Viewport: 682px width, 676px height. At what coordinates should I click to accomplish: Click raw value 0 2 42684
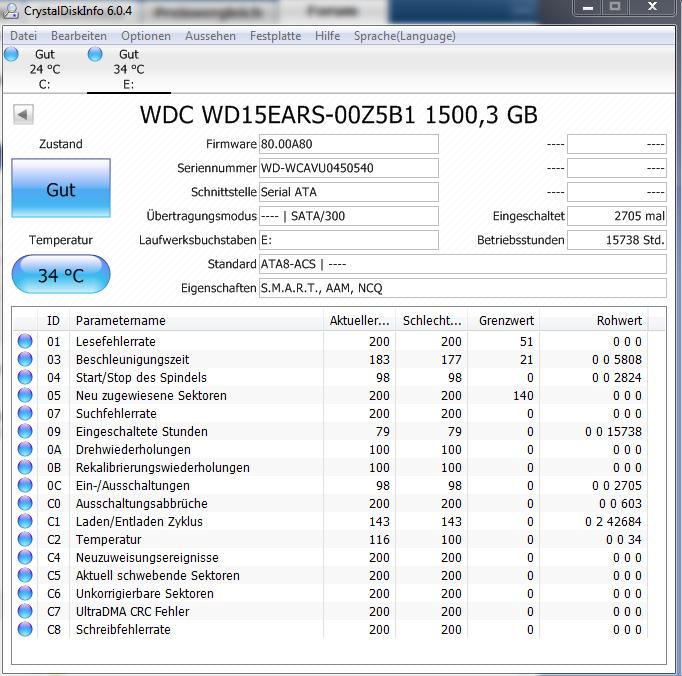(x=613, y=522)
